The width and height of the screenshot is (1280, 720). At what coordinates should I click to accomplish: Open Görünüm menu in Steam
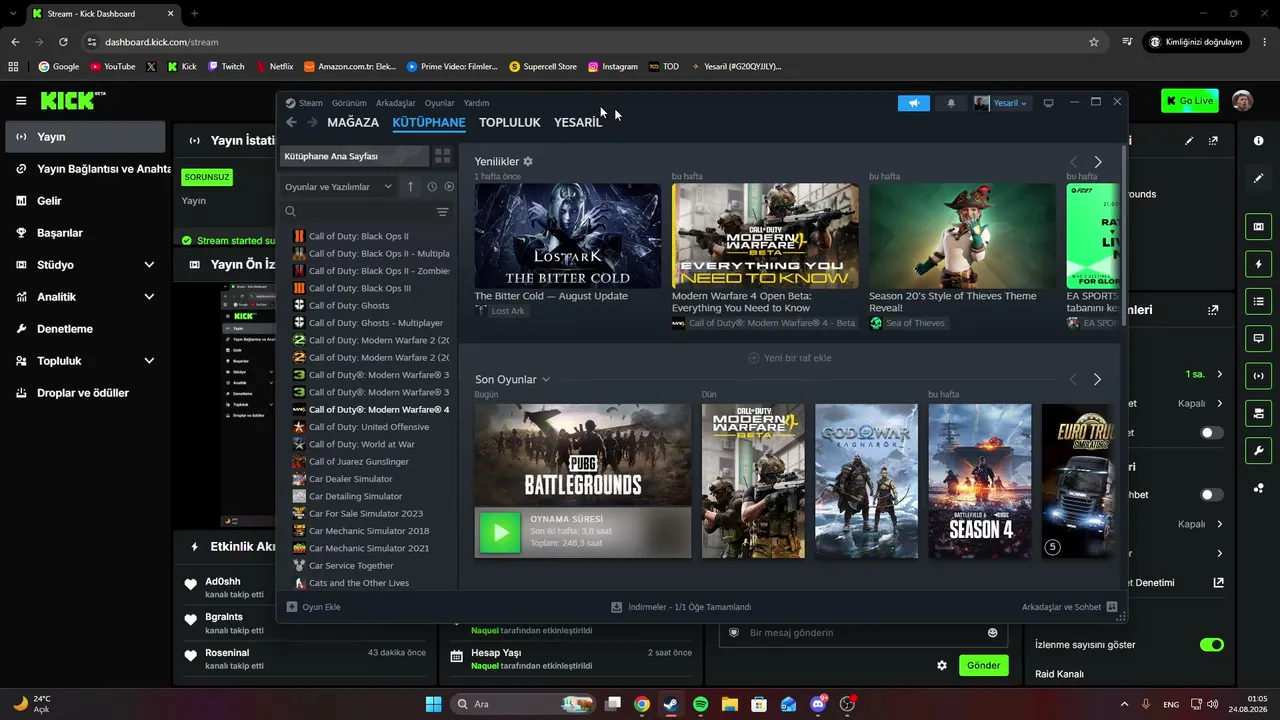pos(349,103)
